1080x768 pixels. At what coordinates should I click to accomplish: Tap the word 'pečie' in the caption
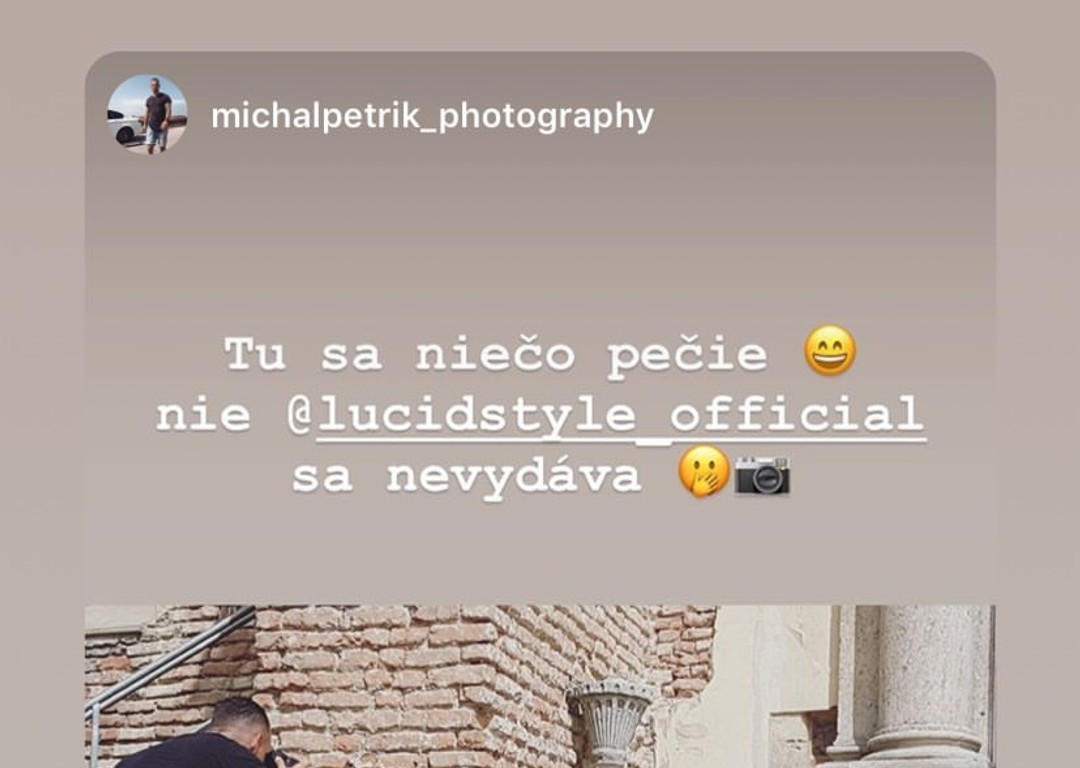tap(687, 356)
